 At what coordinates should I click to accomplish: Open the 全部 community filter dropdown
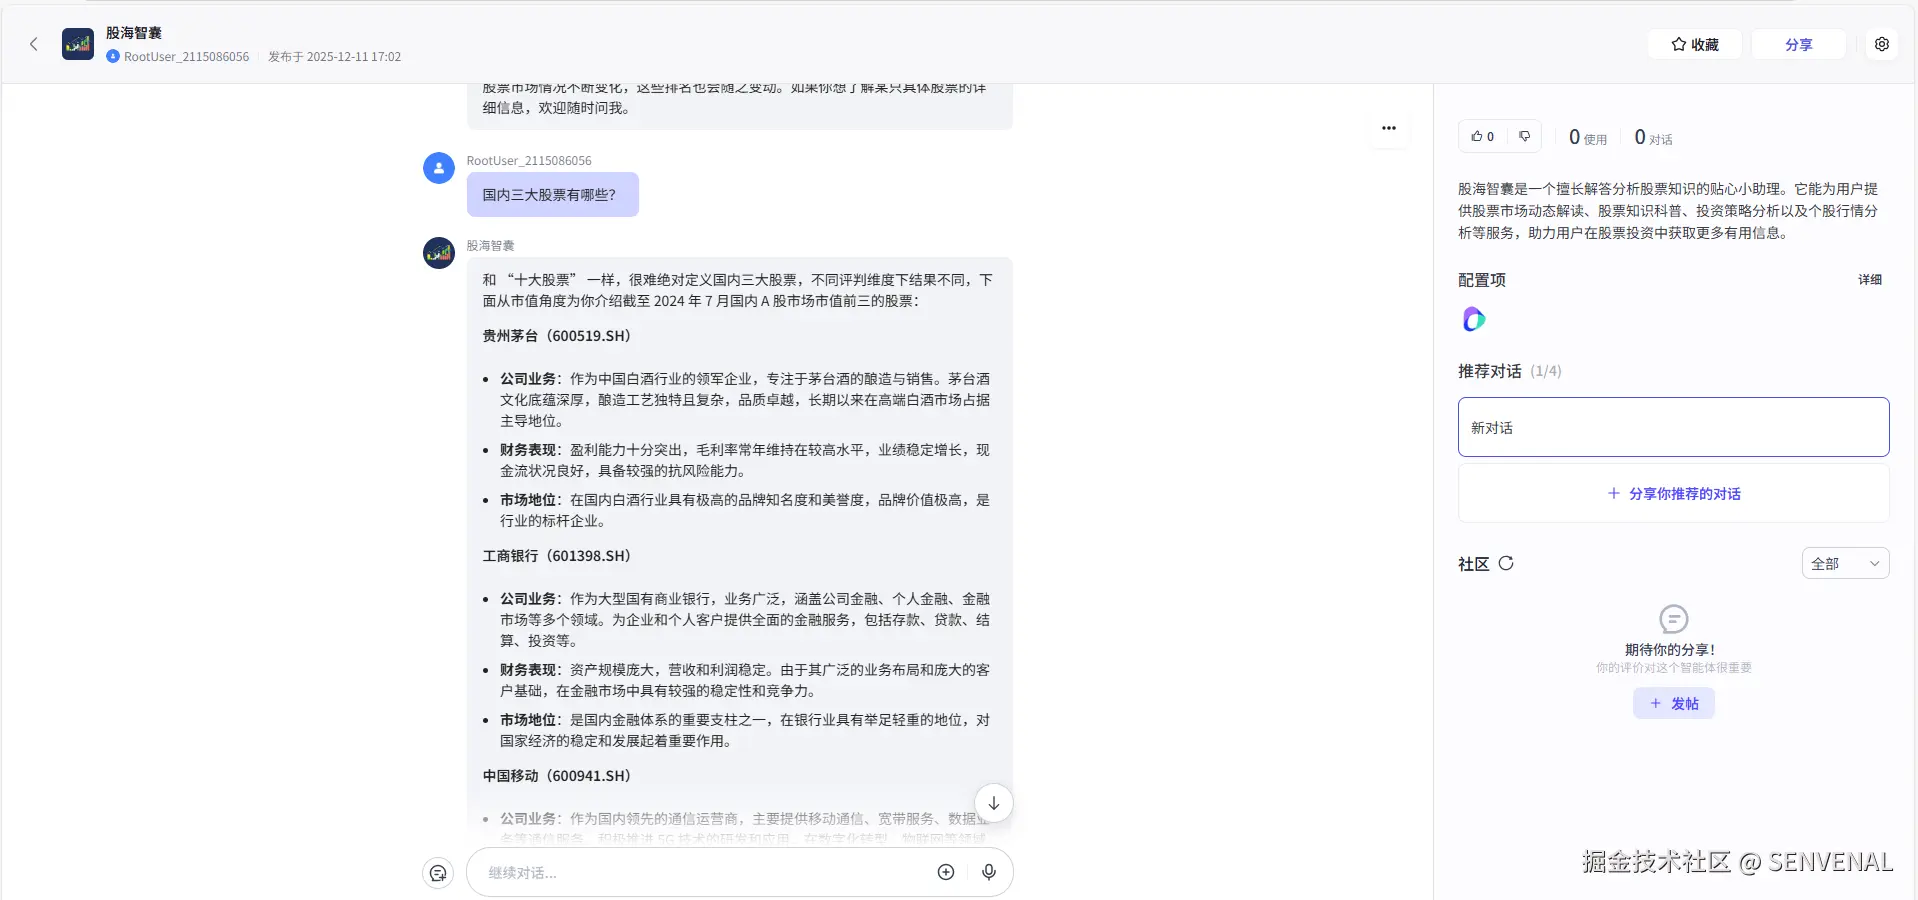(x=1845, y=563)
